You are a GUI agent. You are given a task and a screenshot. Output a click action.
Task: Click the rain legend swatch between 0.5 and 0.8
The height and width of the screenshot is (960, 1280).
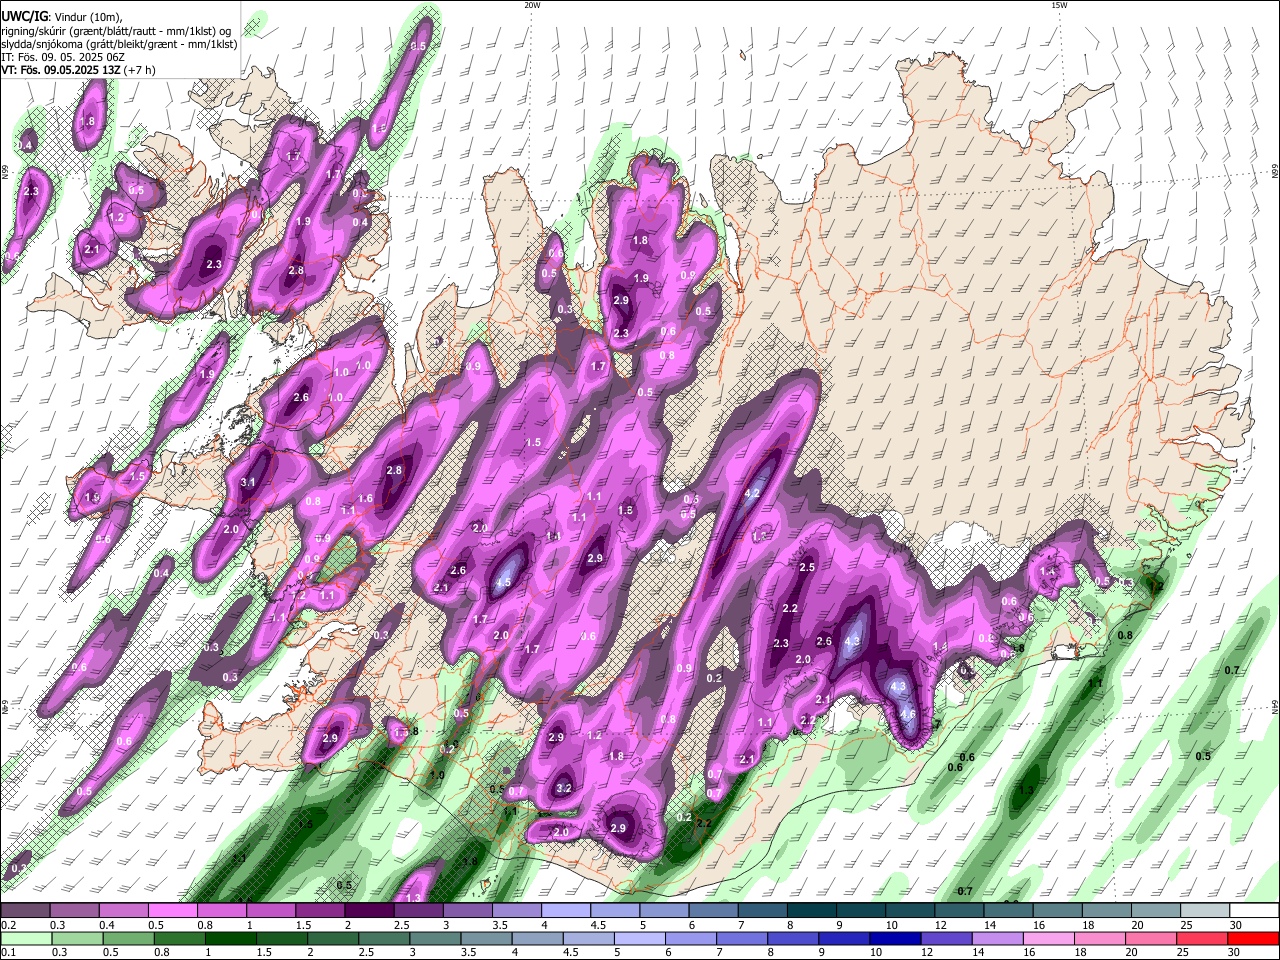pyautogui.click(x=129, y=938)
